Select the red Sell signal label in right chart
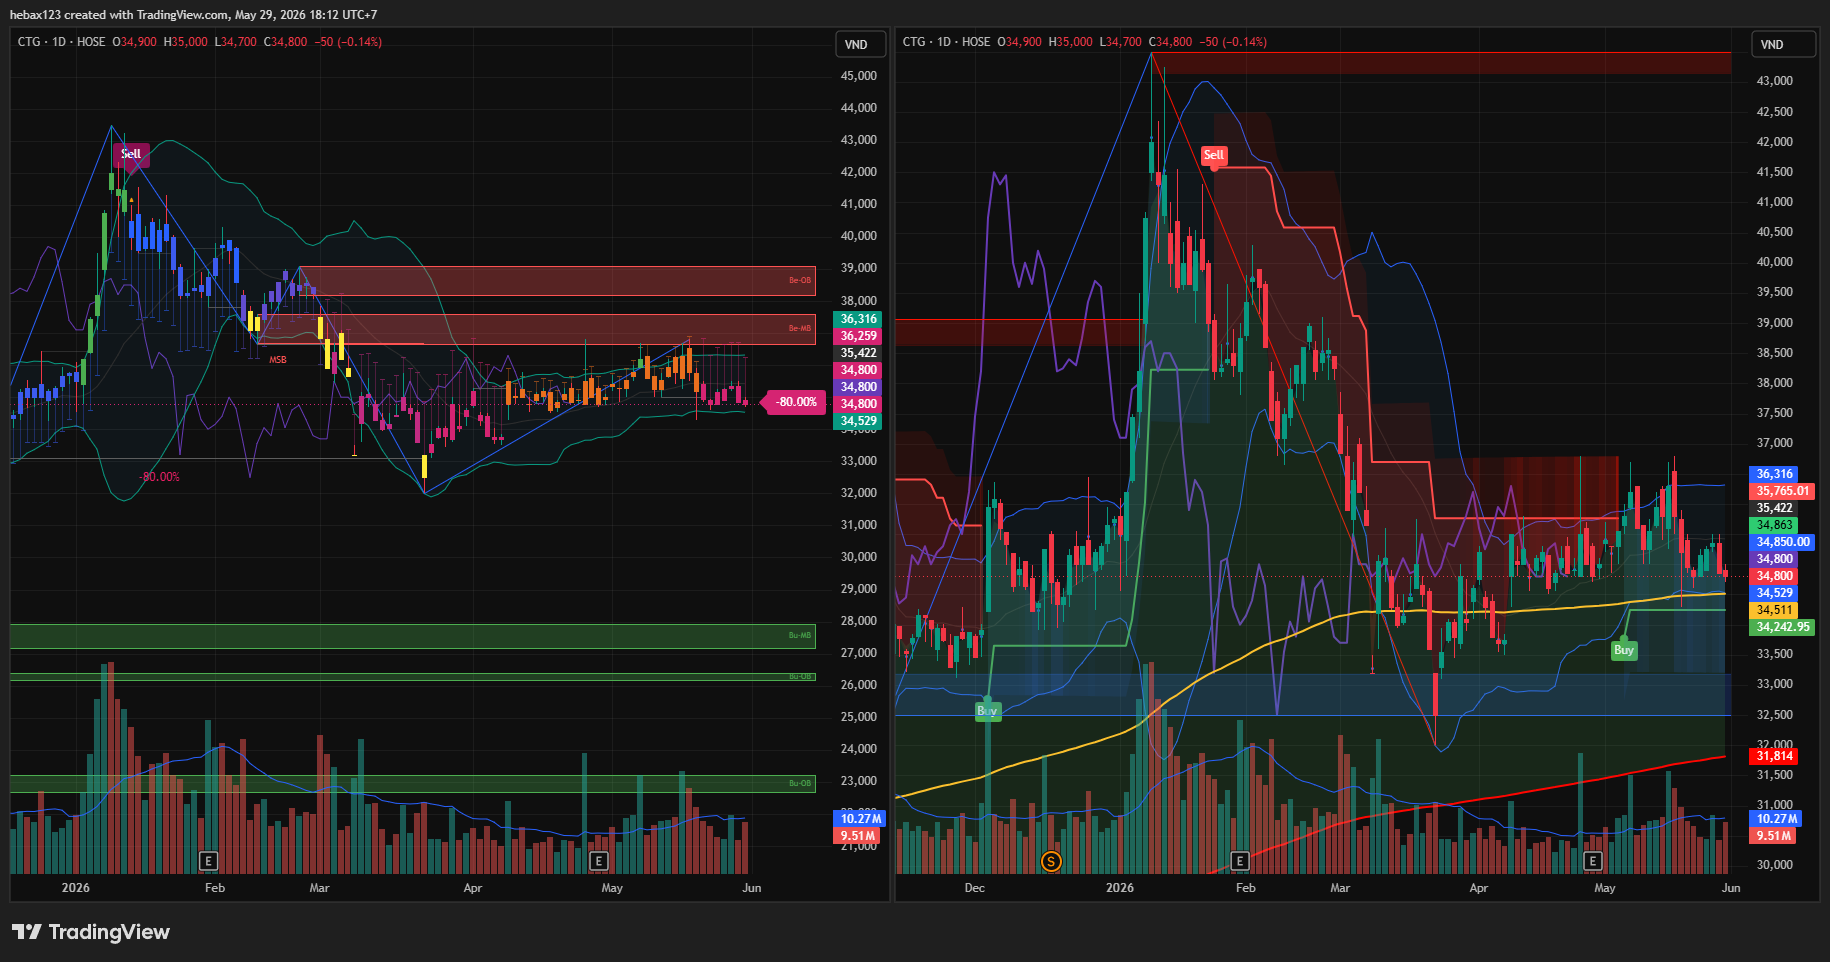Viewport: 1830px width, 962px height. (x=1213, y=155)
